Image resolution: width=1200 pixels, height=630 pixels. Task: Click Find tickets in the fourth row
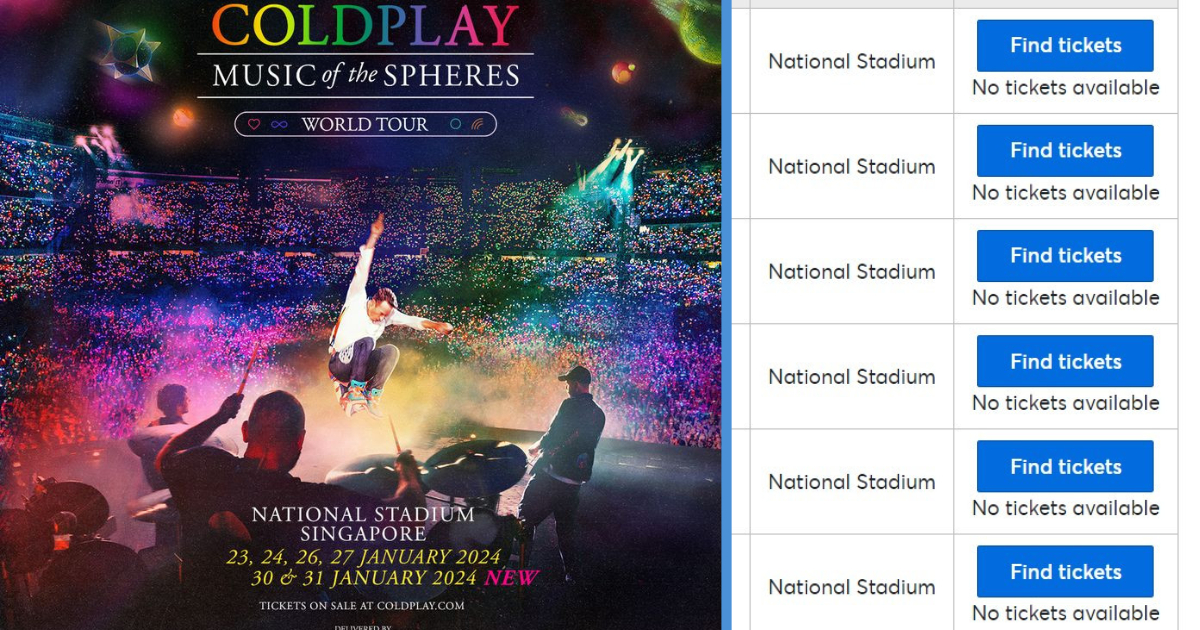tap(1064, 361)
